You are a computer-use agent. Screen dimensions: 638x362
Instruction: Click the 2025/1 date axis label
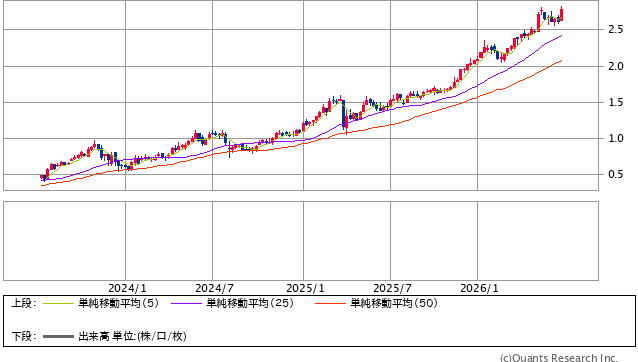tap(306, 288)
